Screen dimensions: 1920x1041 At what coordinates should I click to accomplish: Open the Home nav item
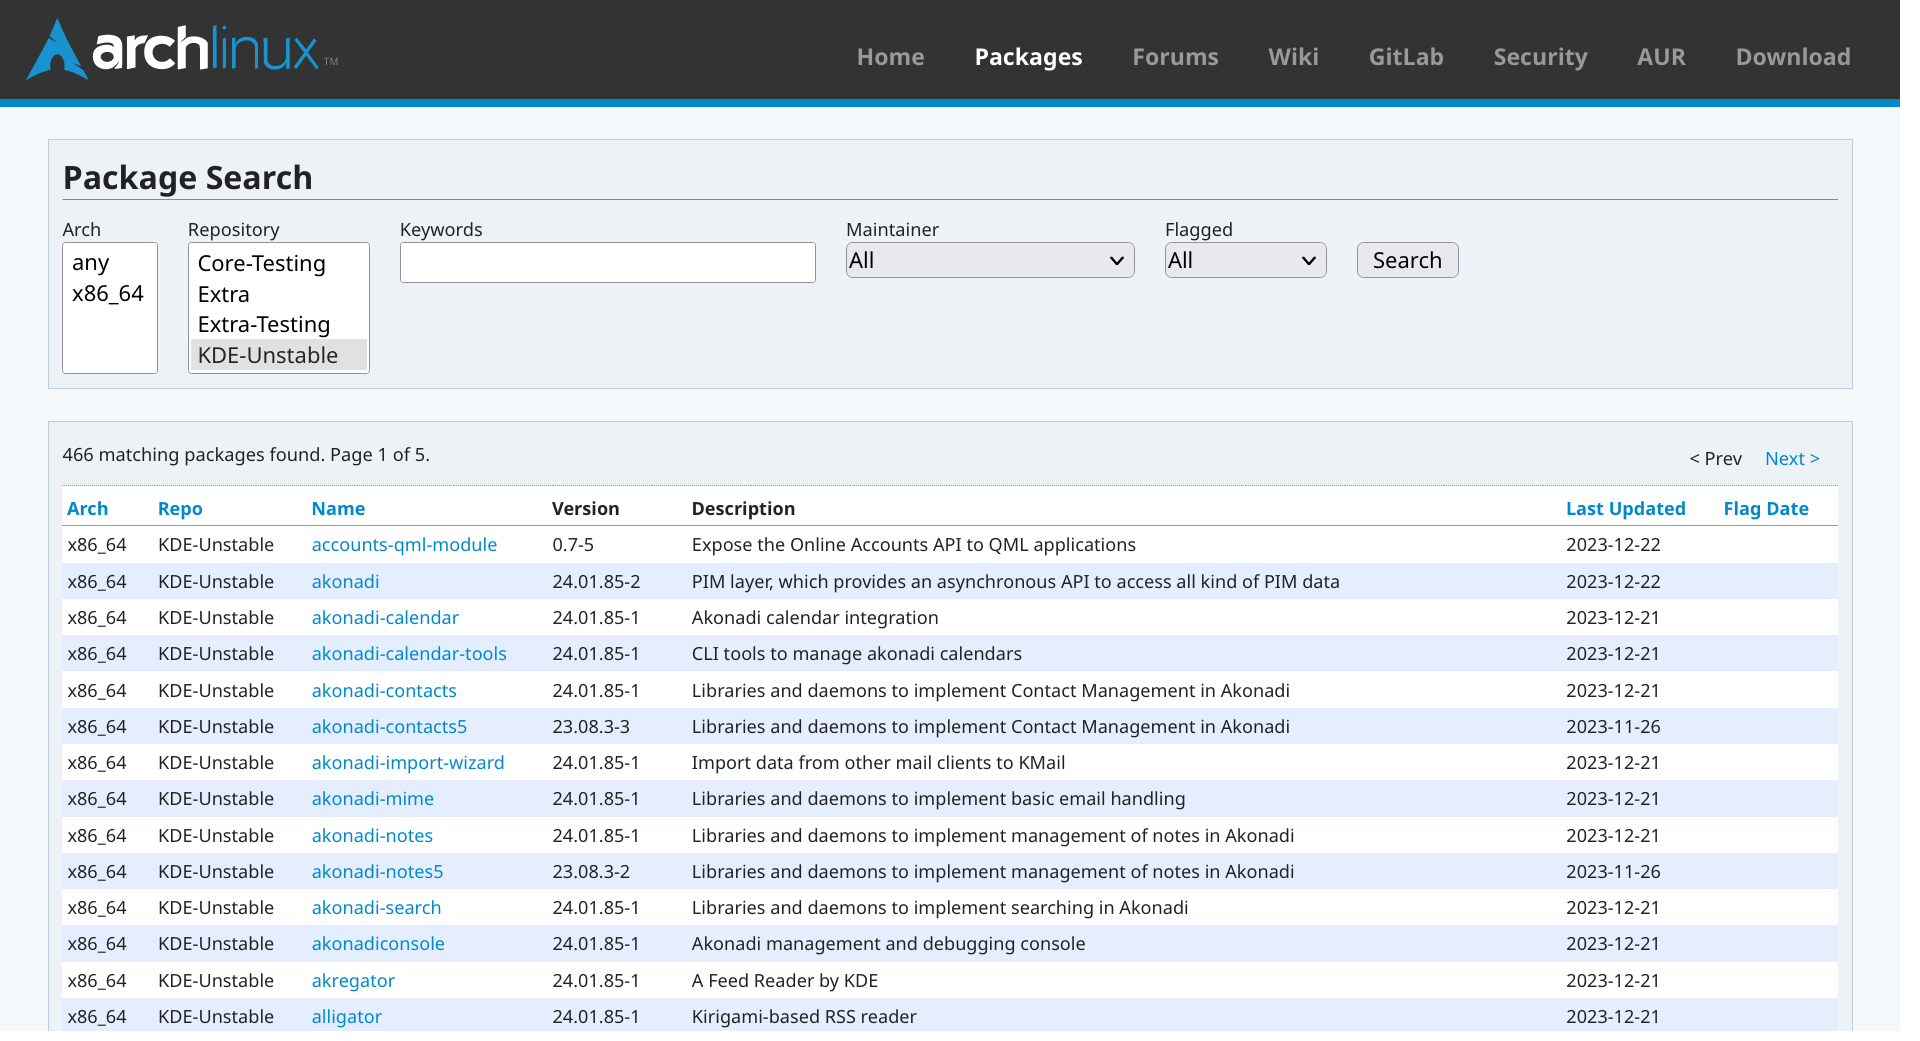[890, 57]
